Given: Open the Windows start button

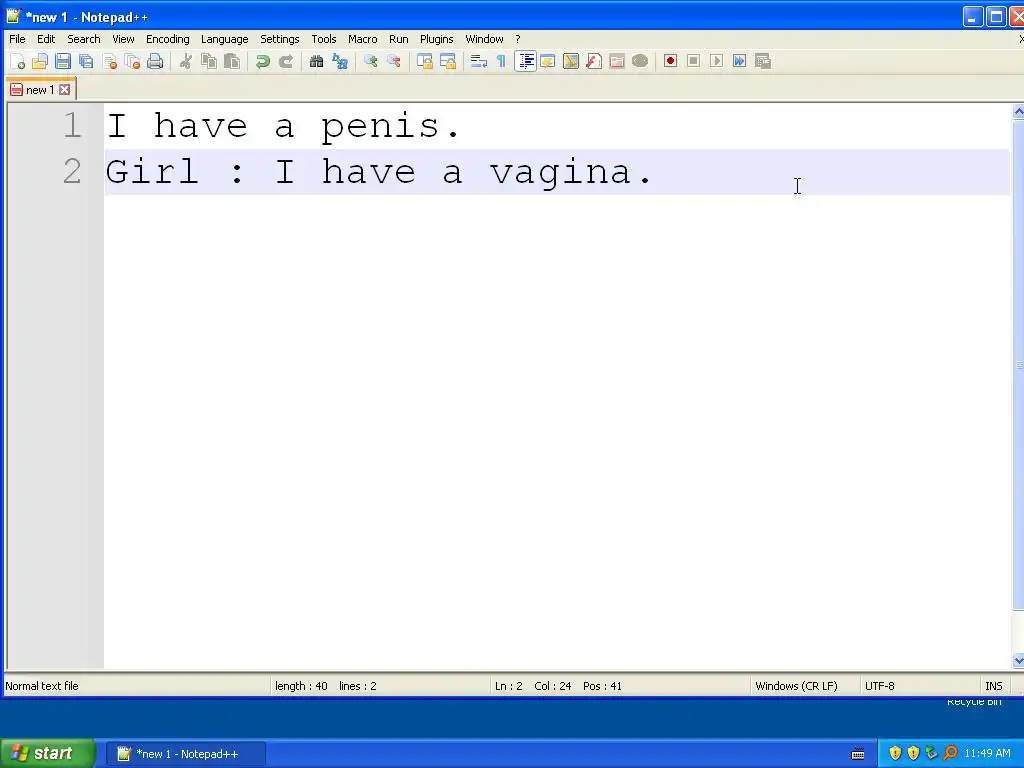Looking at the screenshot, I should tap(47, 754).
